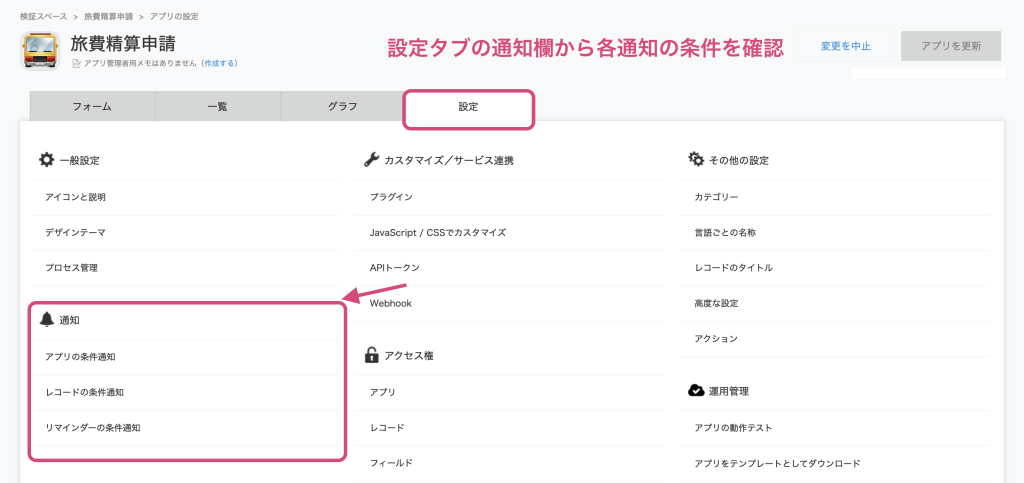Viewport: 1024px width, 483px height.
Task: Click the wrench icon beside カスタマイズ／サービス連携
Action: (371, 160)
